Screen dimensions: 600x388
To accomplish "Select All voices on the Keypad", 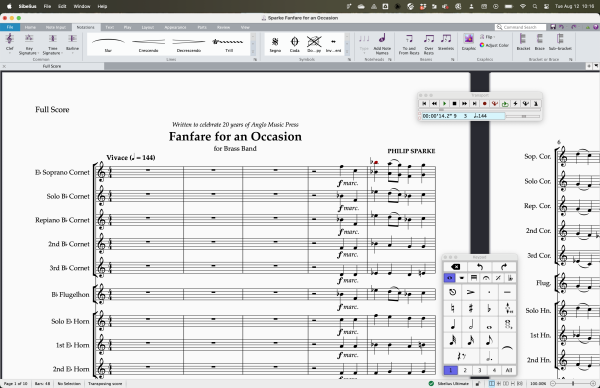I will [509, 370].
